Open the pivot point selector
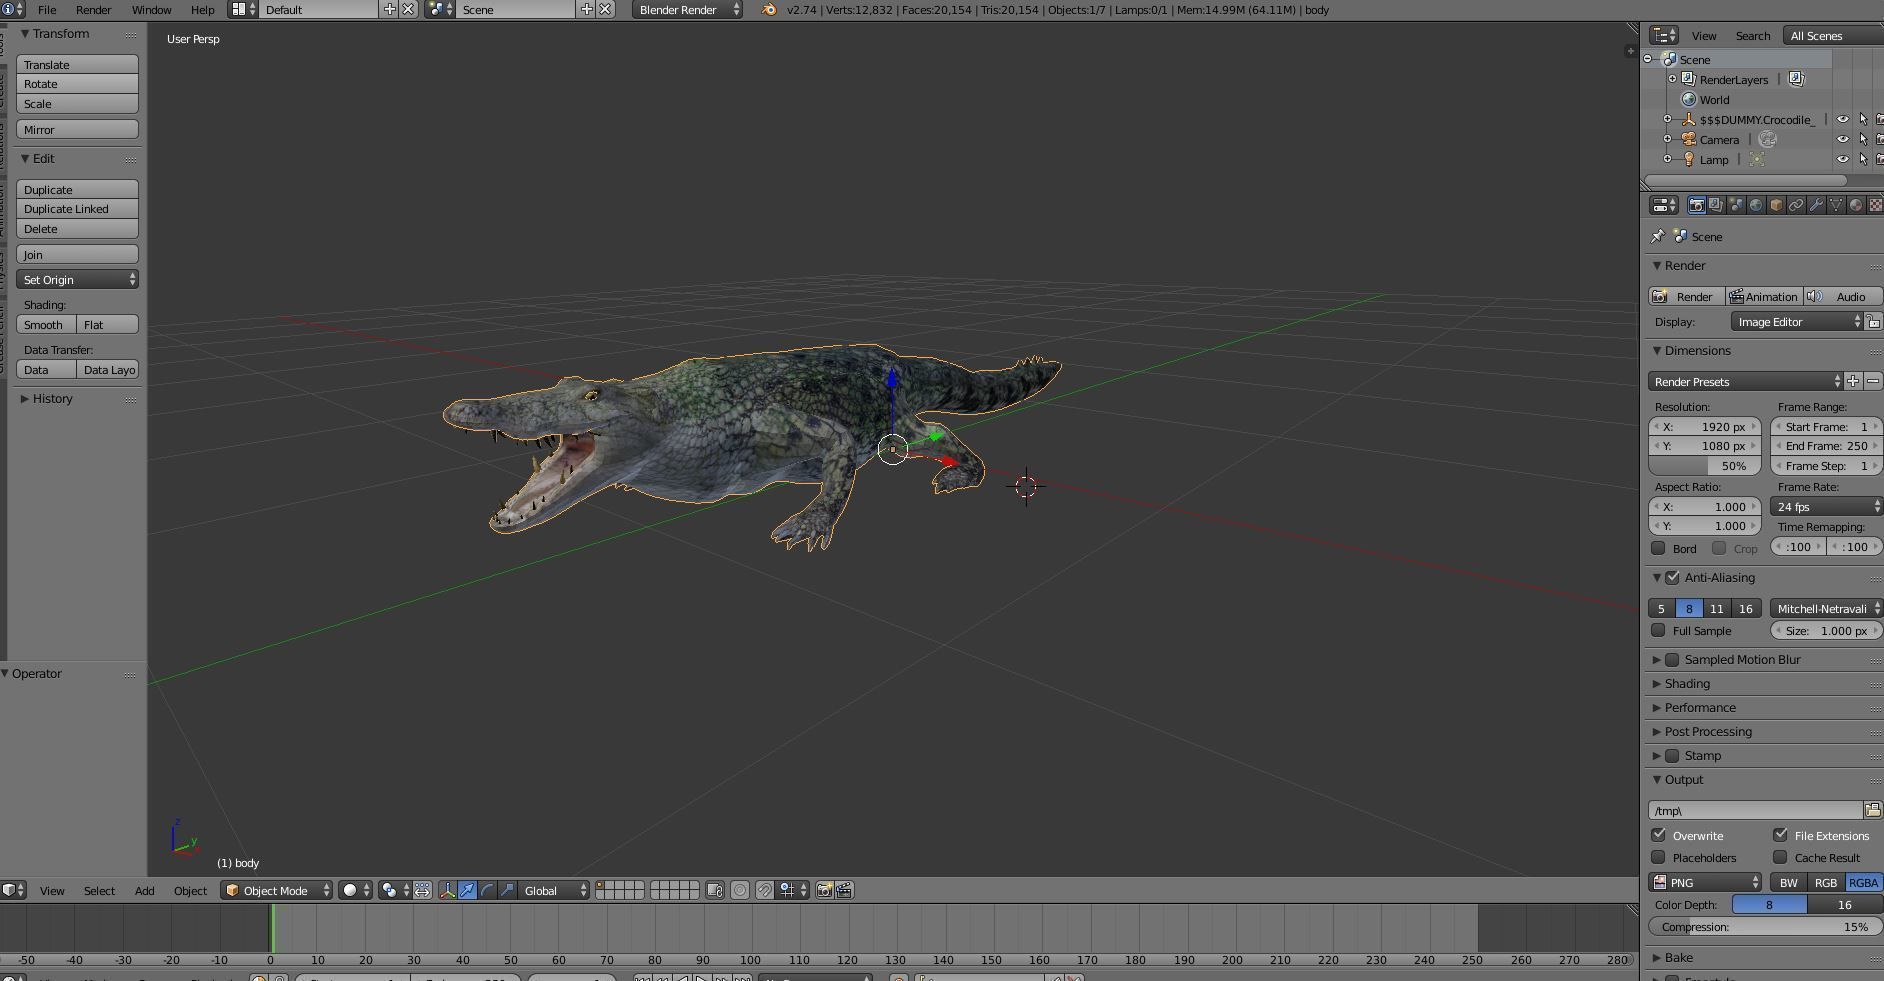The image size is (1884, 981). (395, 890)
